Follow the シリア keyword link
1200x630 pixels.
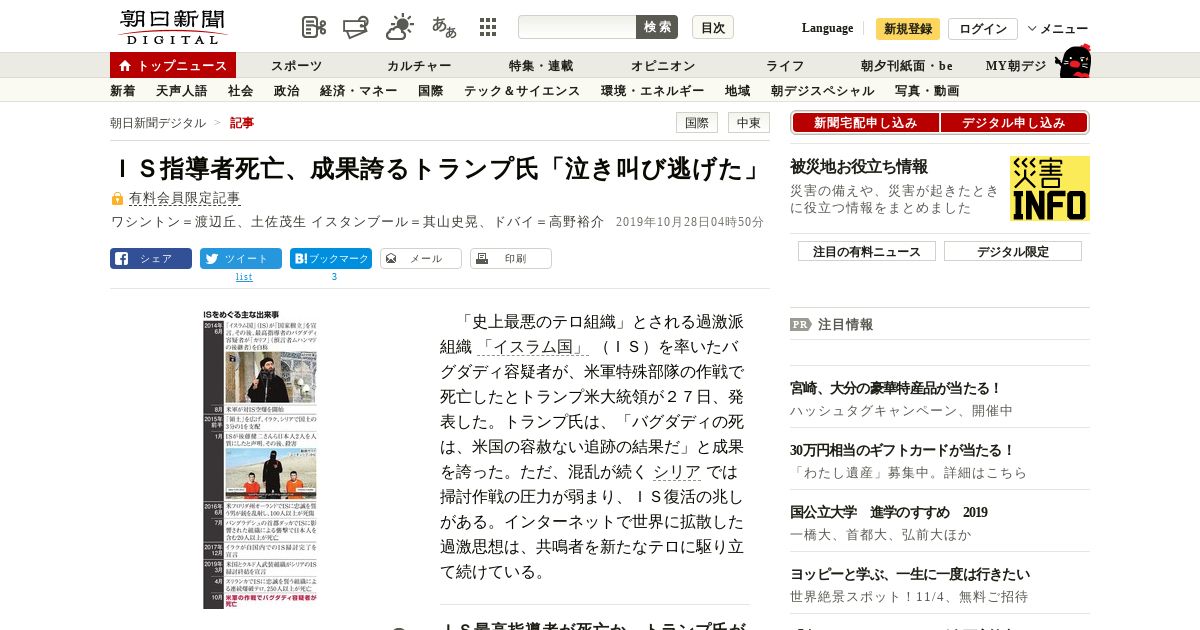pos(676,472)
